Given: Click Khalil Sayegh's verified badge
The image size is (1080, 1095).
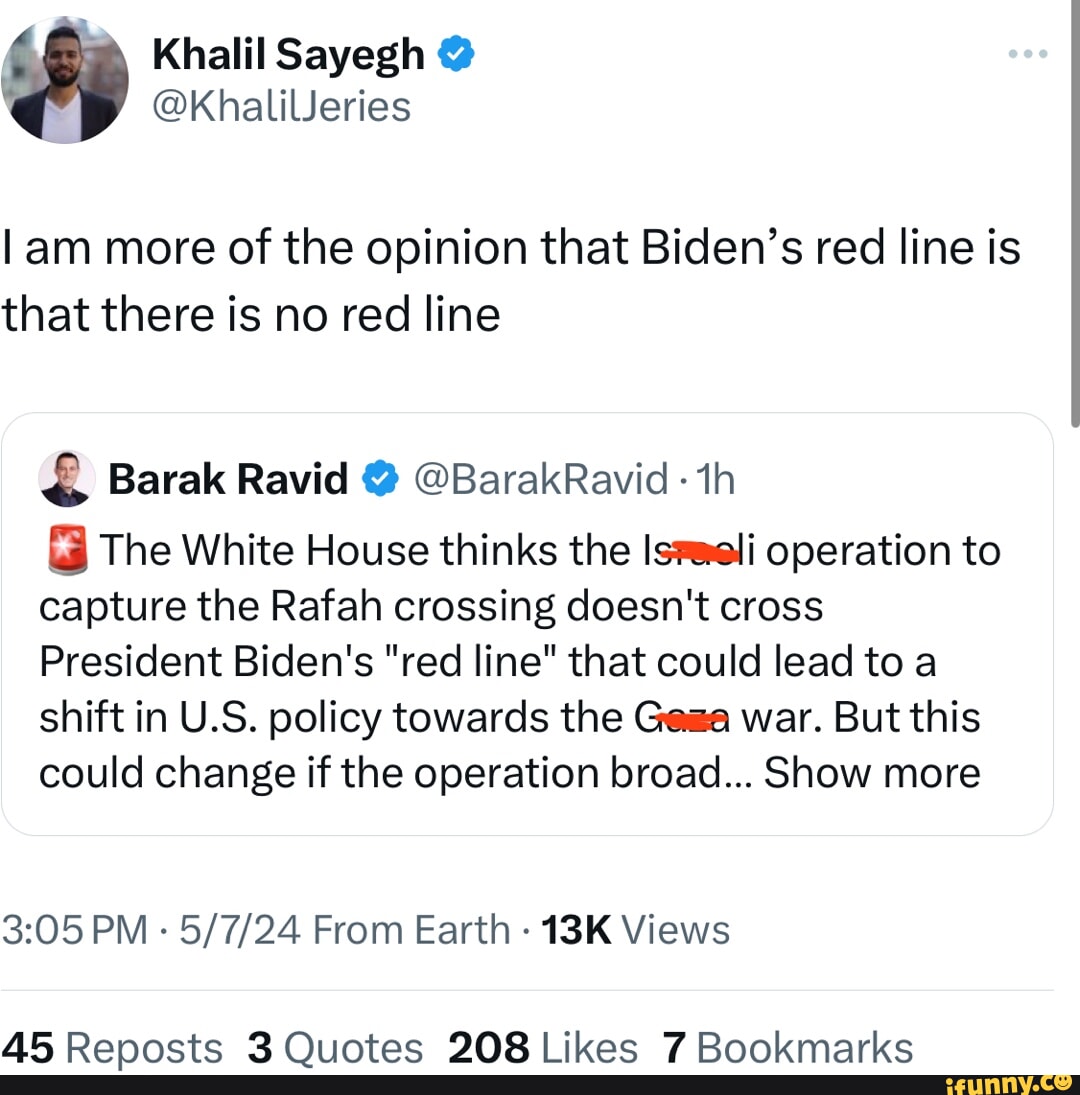Looking at the screenshot, I should point(455,53).
